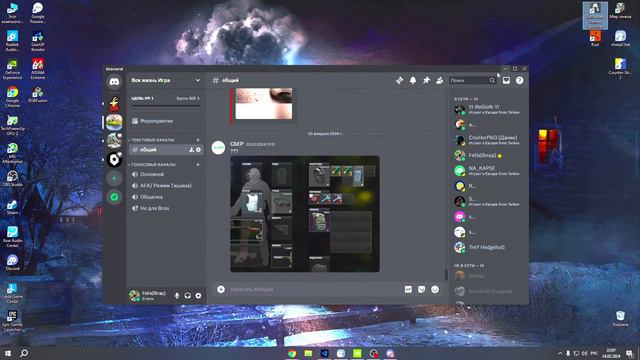Image resolution: width=640 pixels, height=360 pixels.
Task: Open the Мероприятия events entry
Action: [165, 121]
